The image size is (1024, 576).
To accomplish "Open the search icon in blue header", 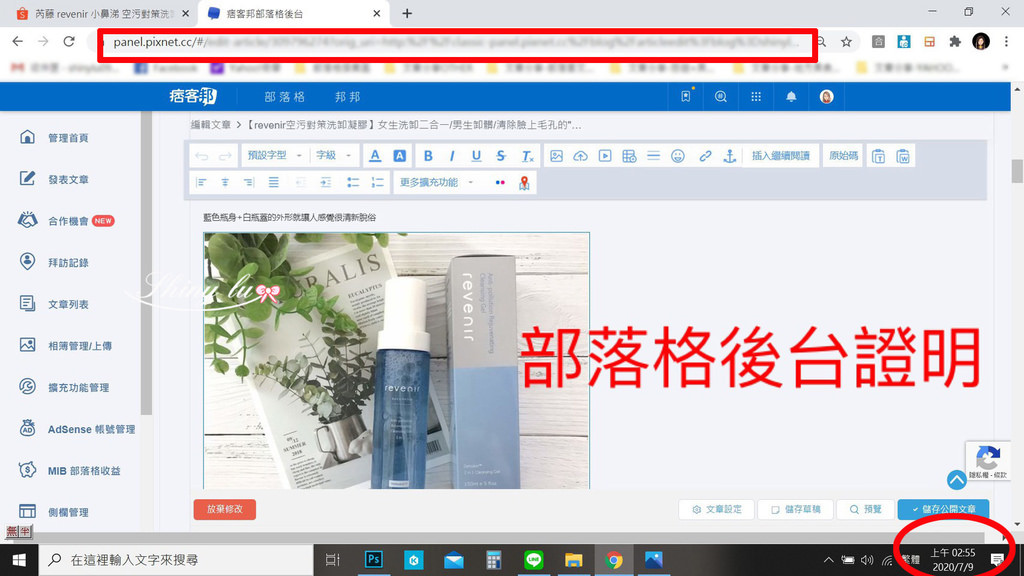I will coord(721,97).
